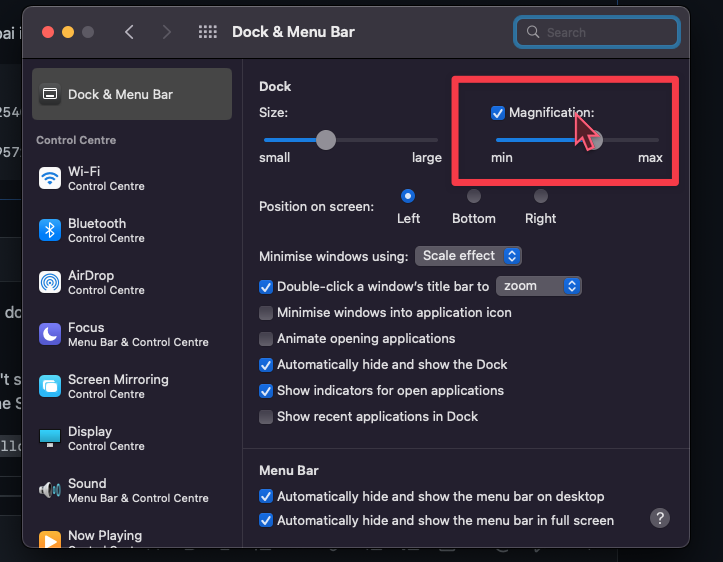Open the zoom action dropdown
Viewport: 723px width, 562px height.
point(539,286)
